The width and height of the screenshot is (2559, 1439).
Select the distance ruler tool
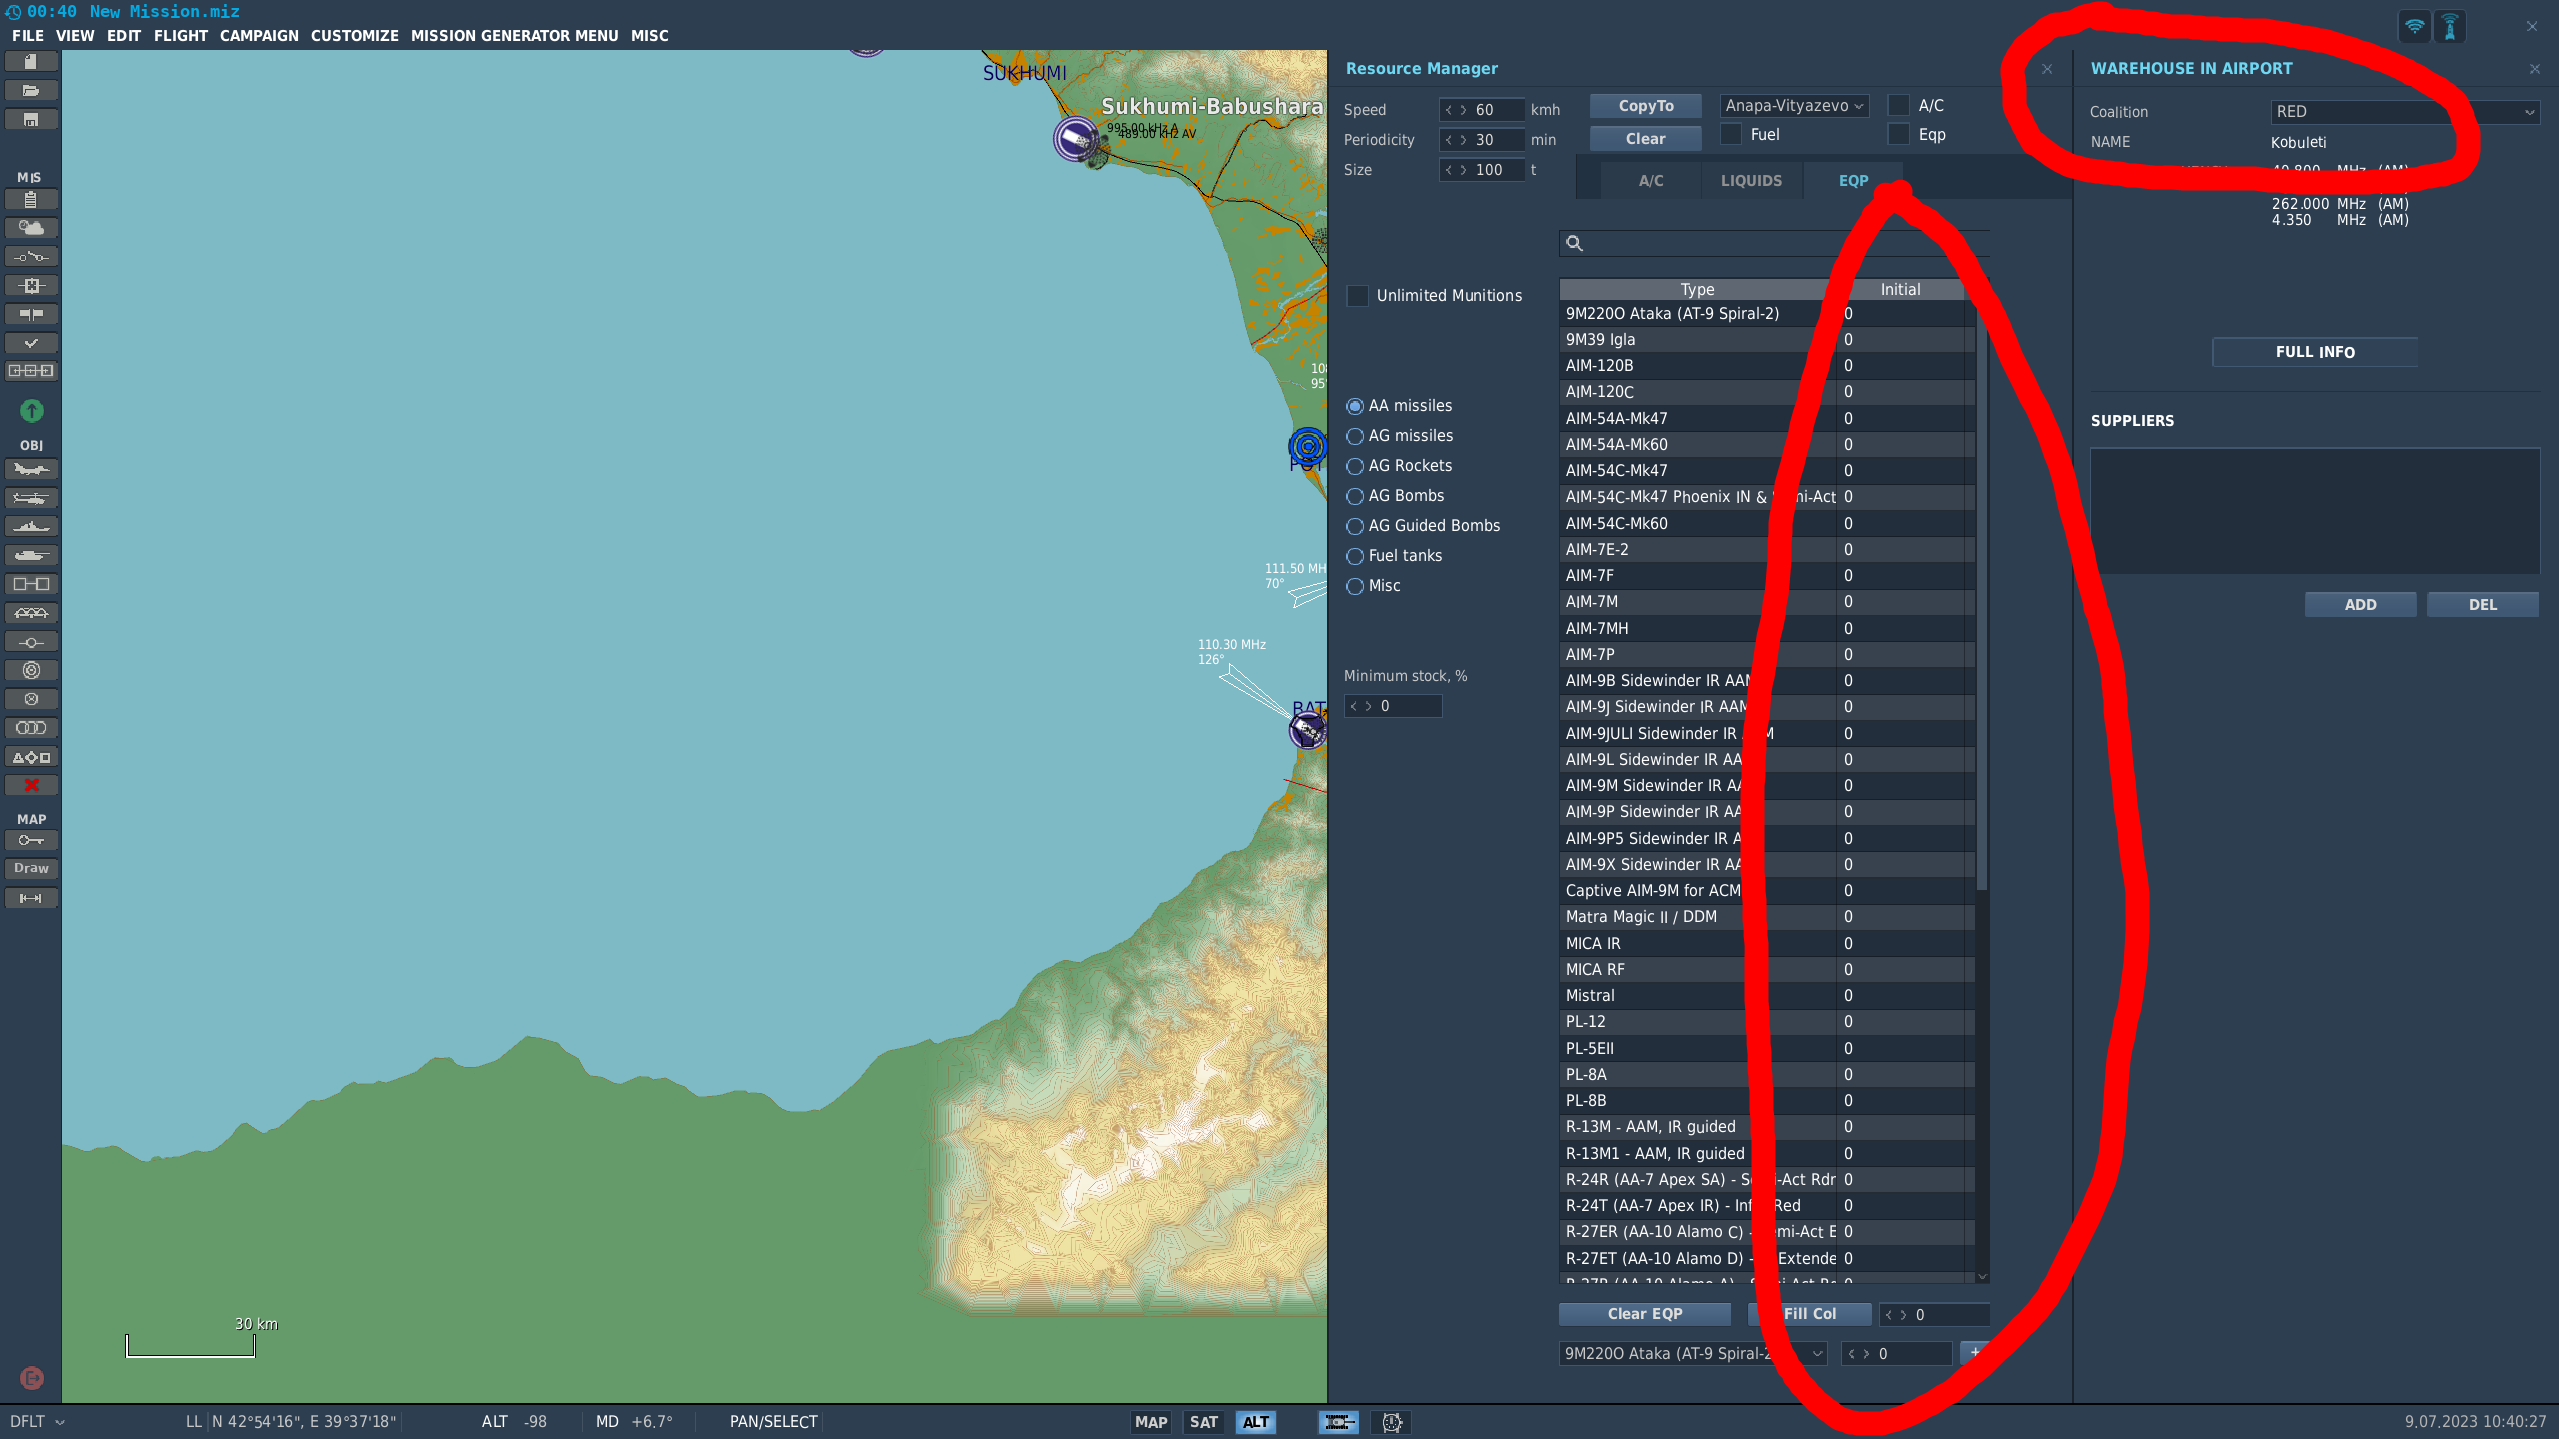point(31,899)
